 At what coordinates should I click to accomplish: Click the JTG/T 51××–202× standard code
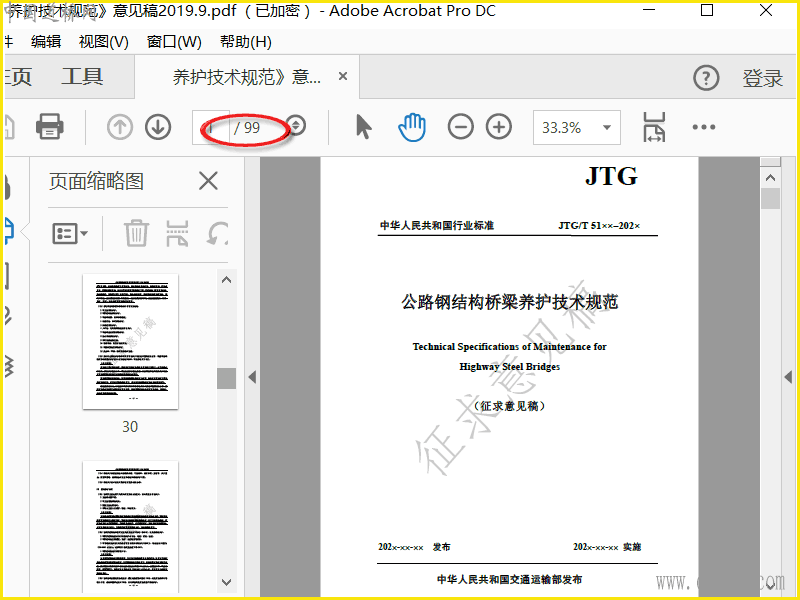tap(599, 226)
